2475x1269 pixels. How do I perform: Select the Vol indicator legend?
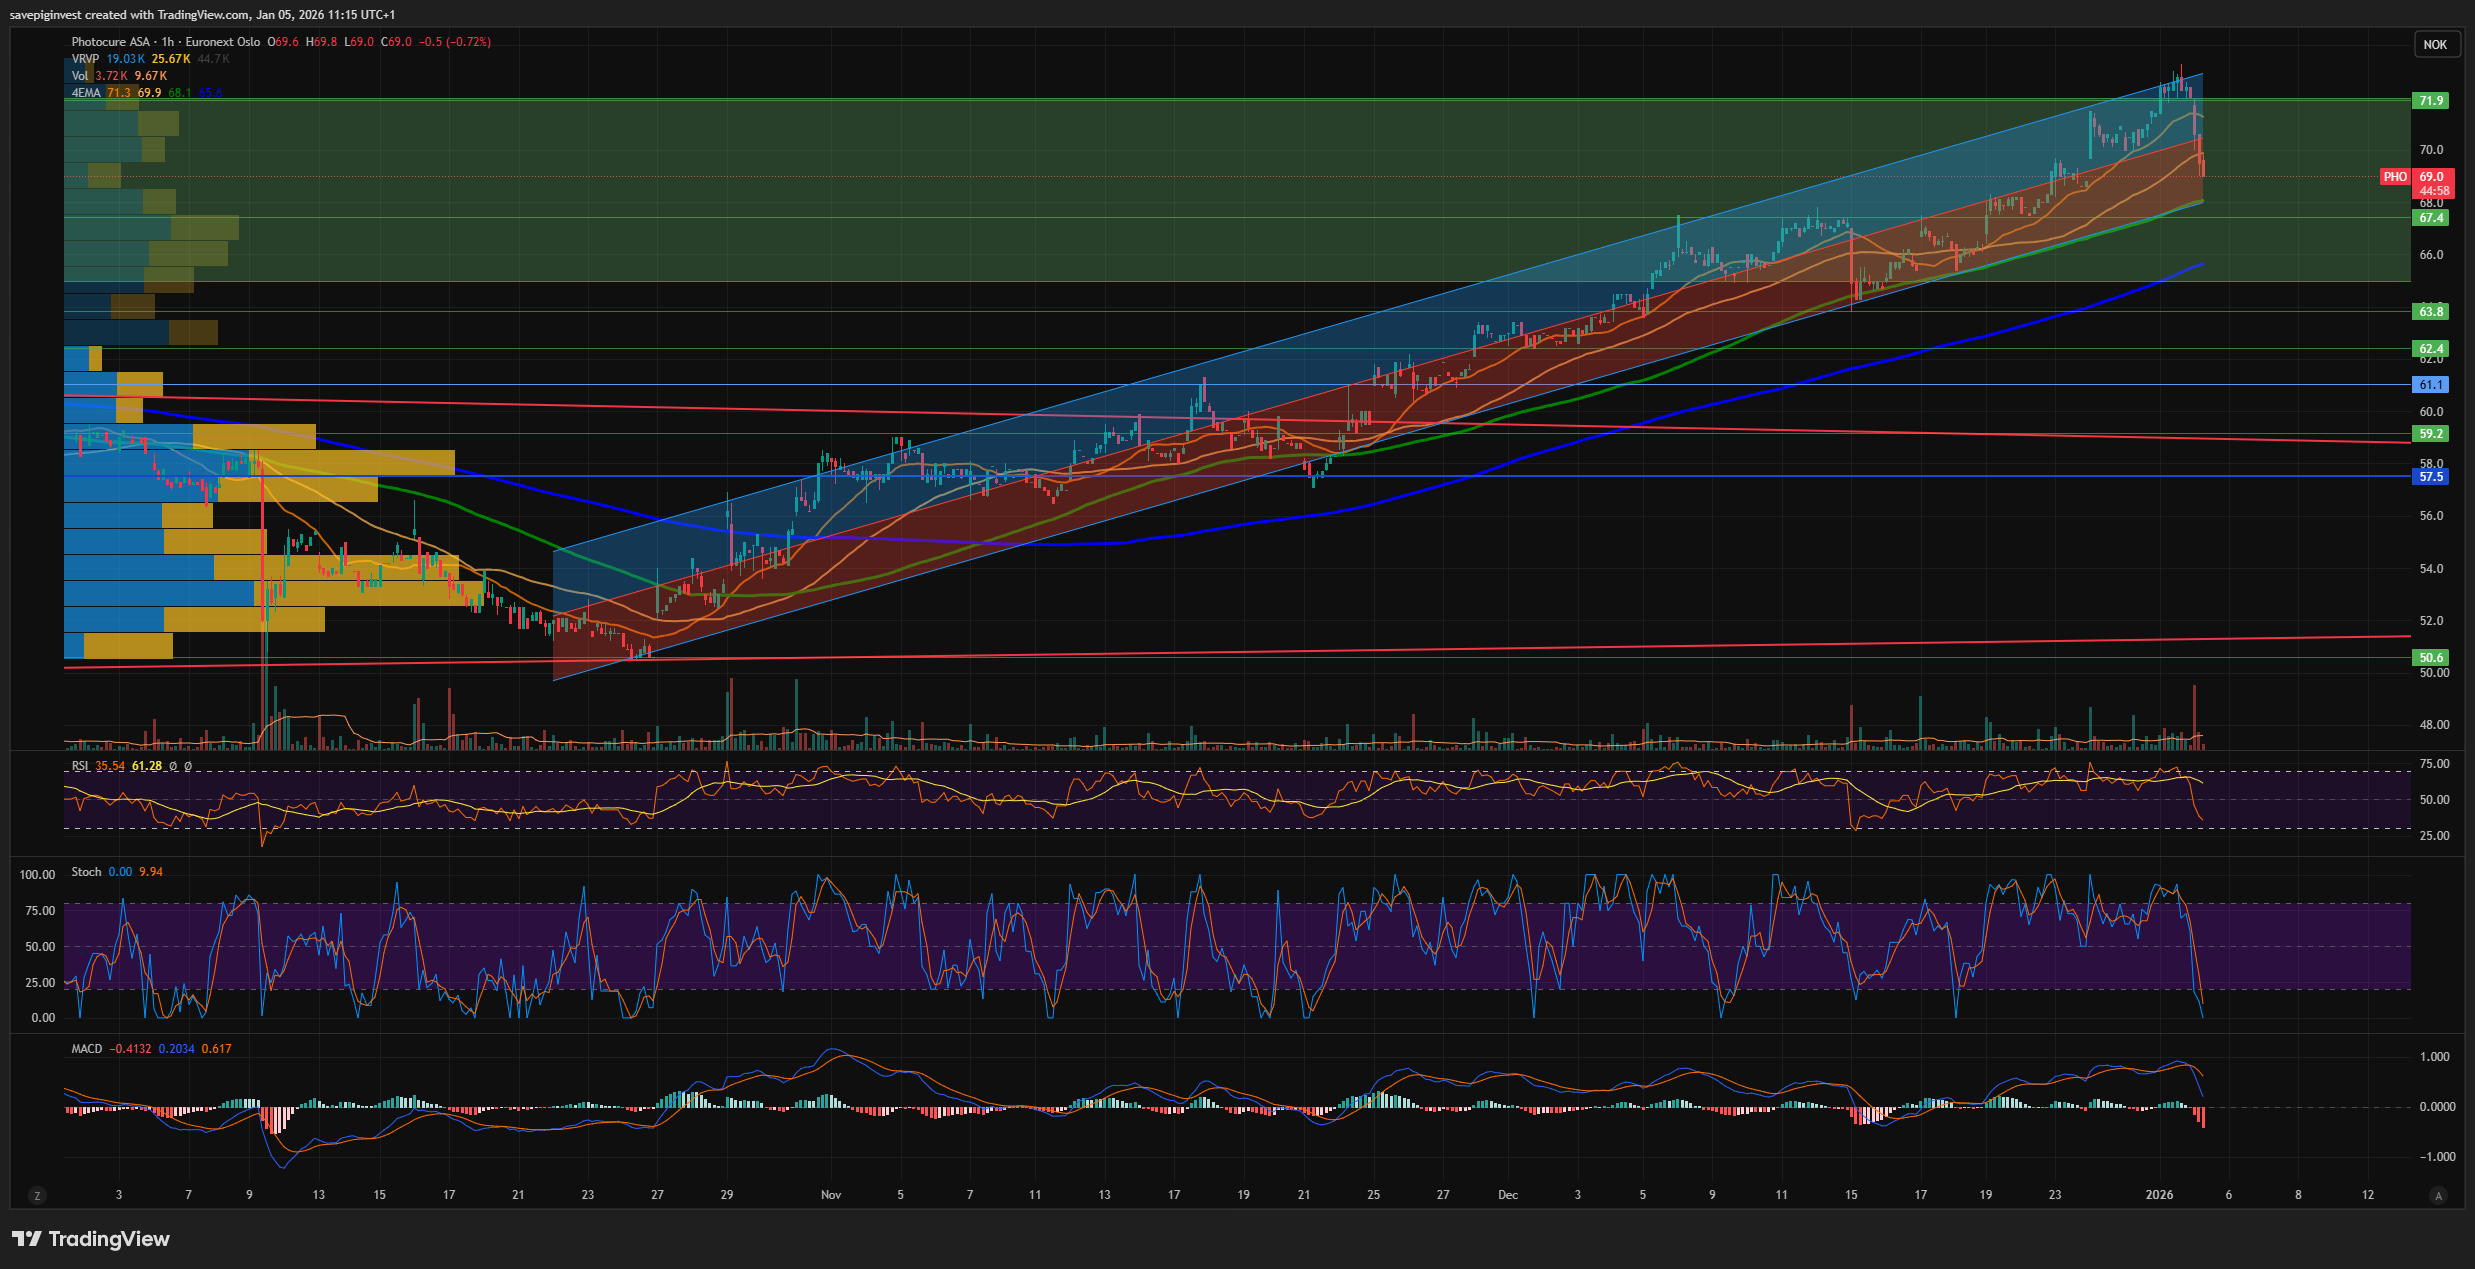[80, 76]
